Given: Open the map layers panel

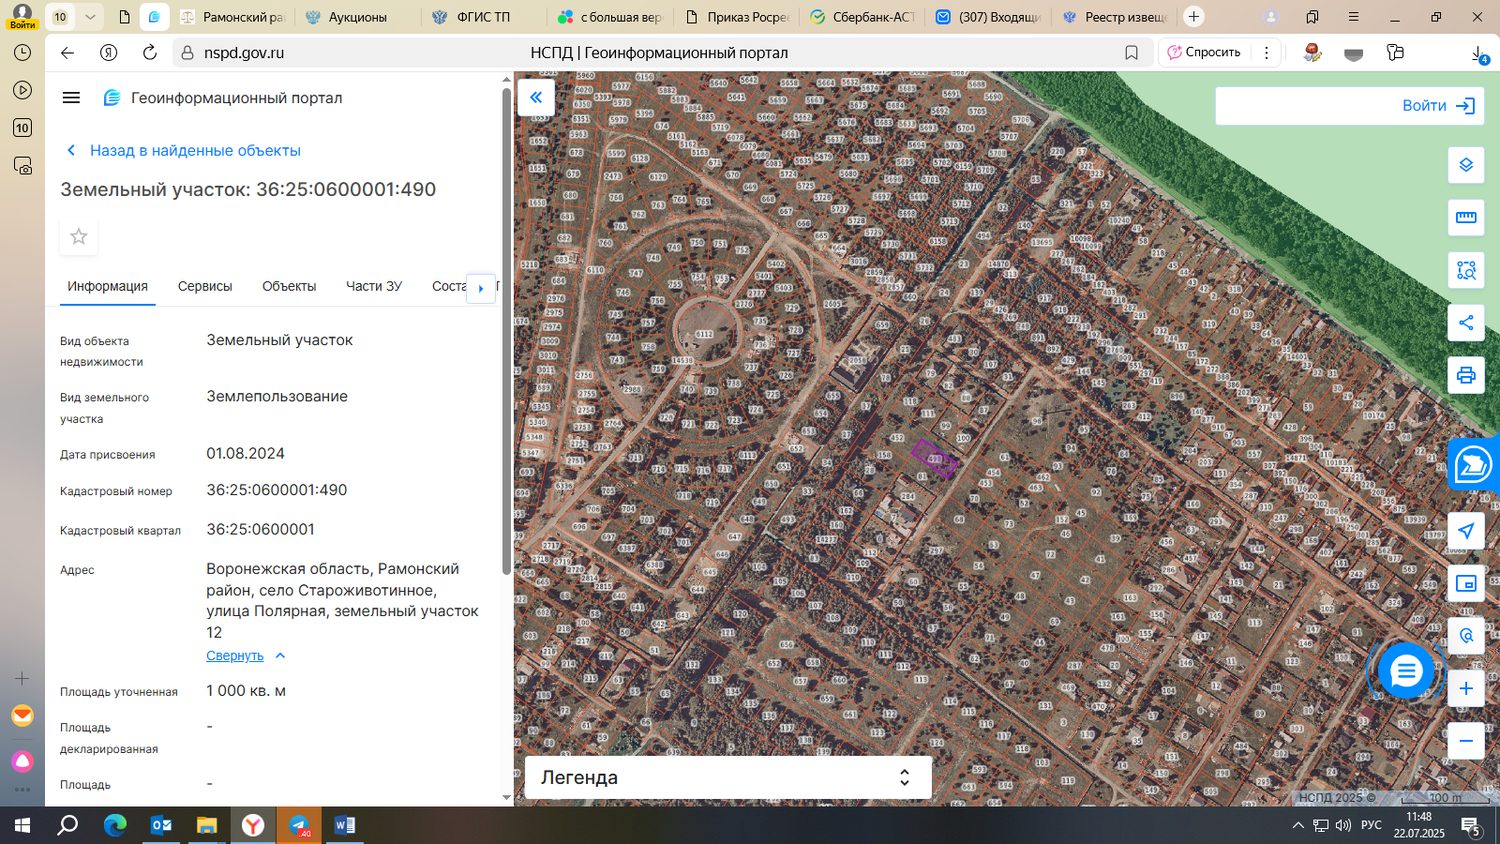Looking at the screenshot, I should tap(1466, 165).
